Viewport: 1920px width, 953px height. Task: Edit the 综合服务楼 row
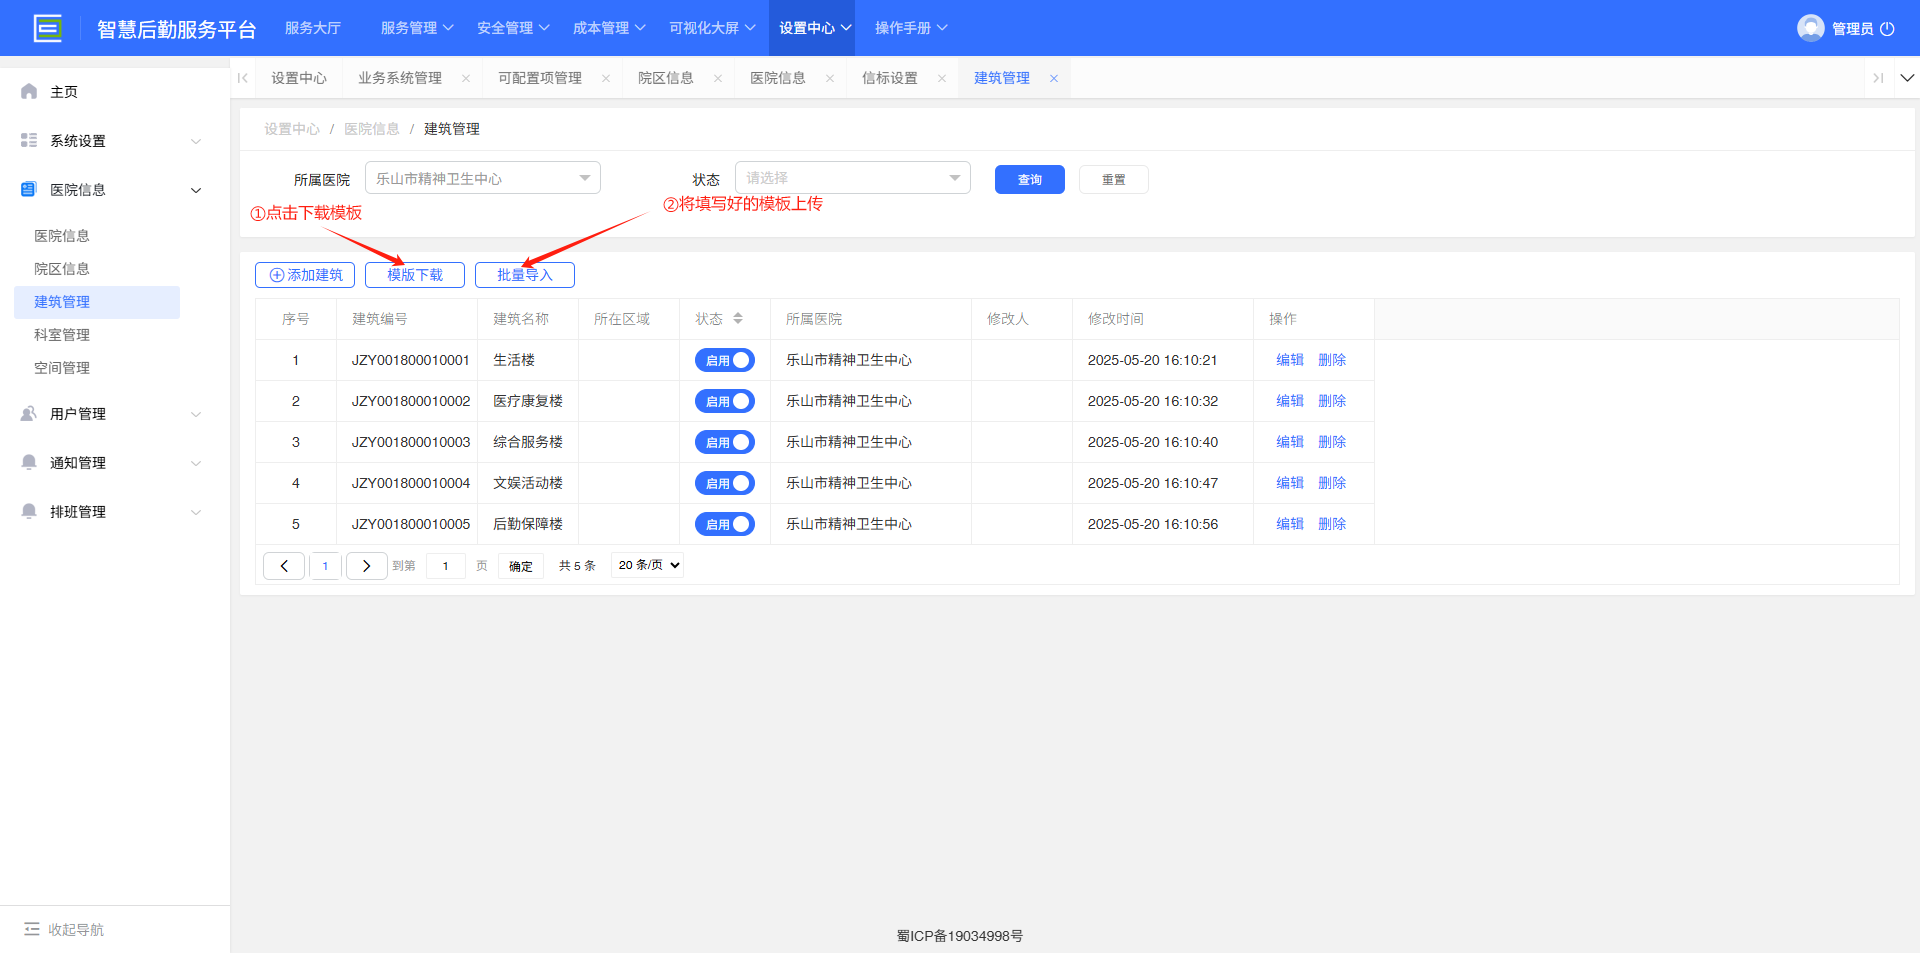[x=1290, y=442]
